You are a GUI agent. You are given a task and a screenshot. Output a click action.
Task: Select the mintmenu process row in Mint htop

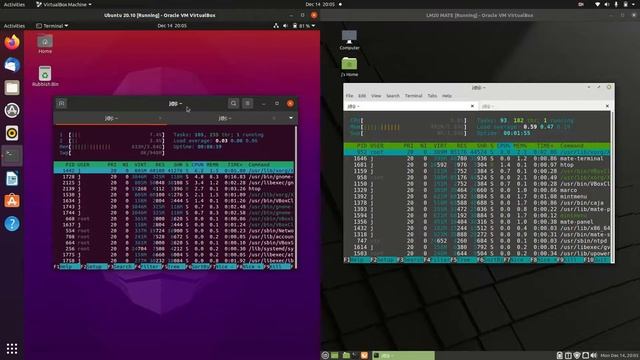point(477,196)
